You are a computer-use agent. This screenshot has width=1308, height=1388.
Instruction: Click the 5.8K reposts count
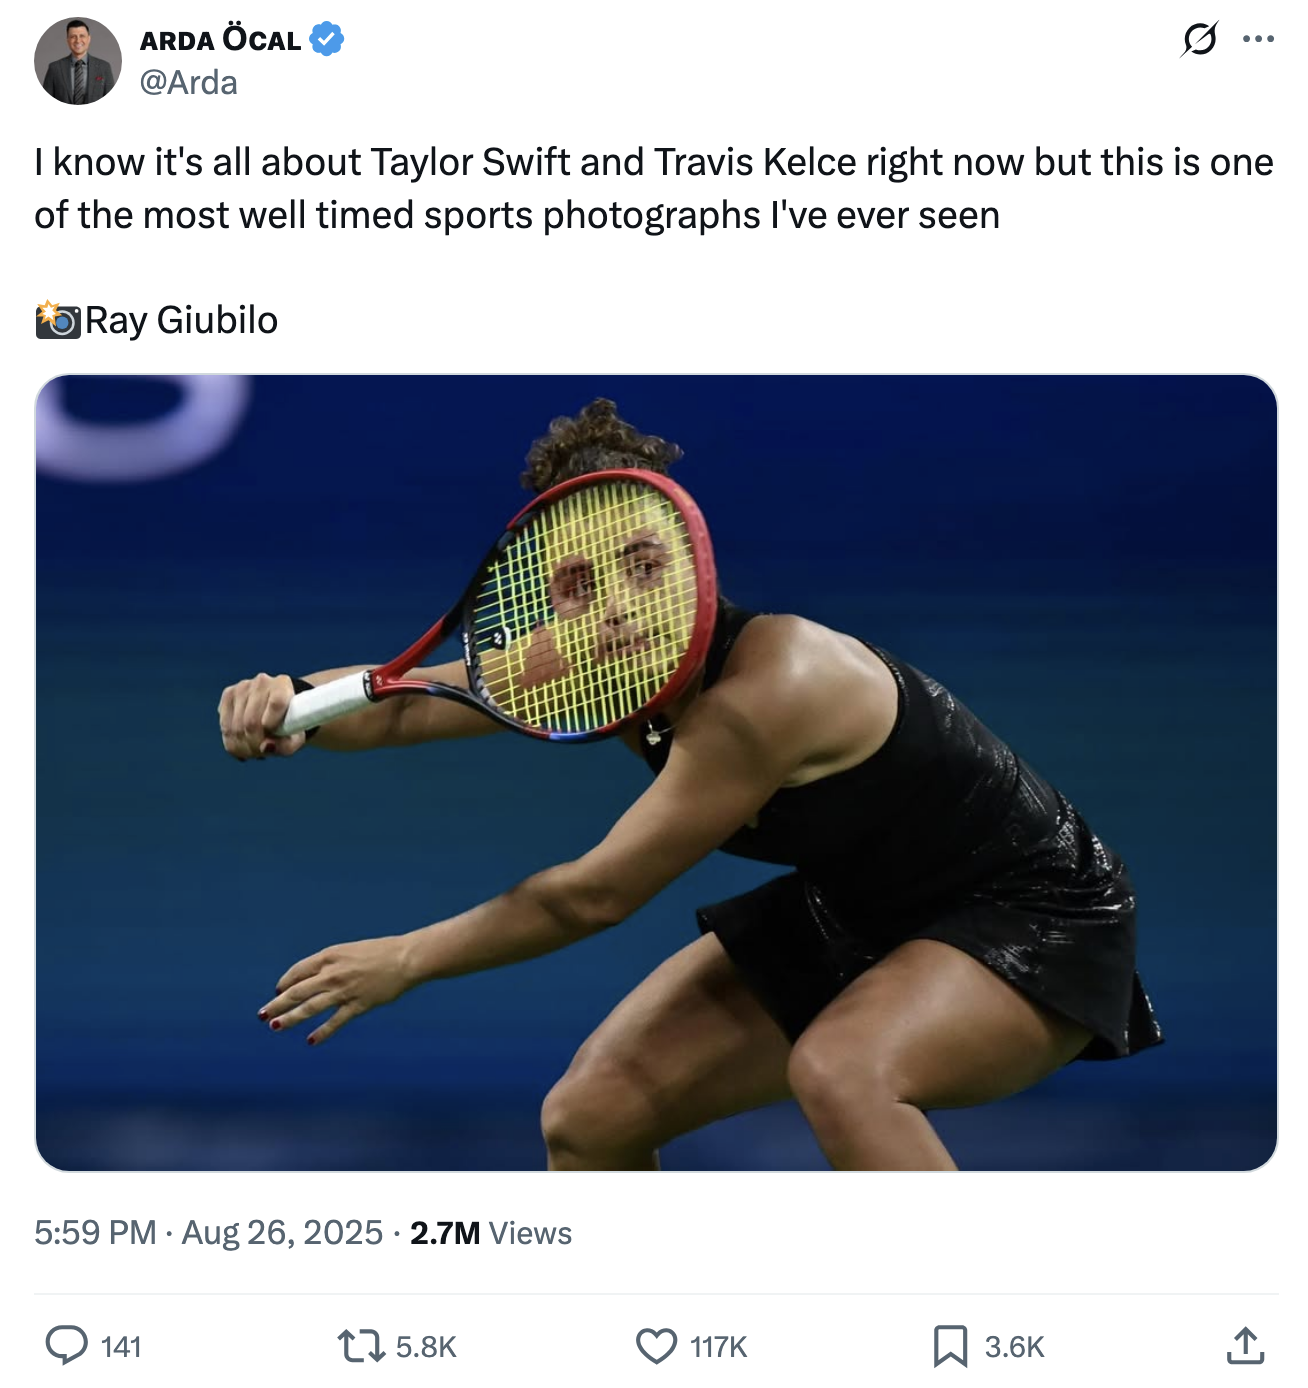[426, 1347]
